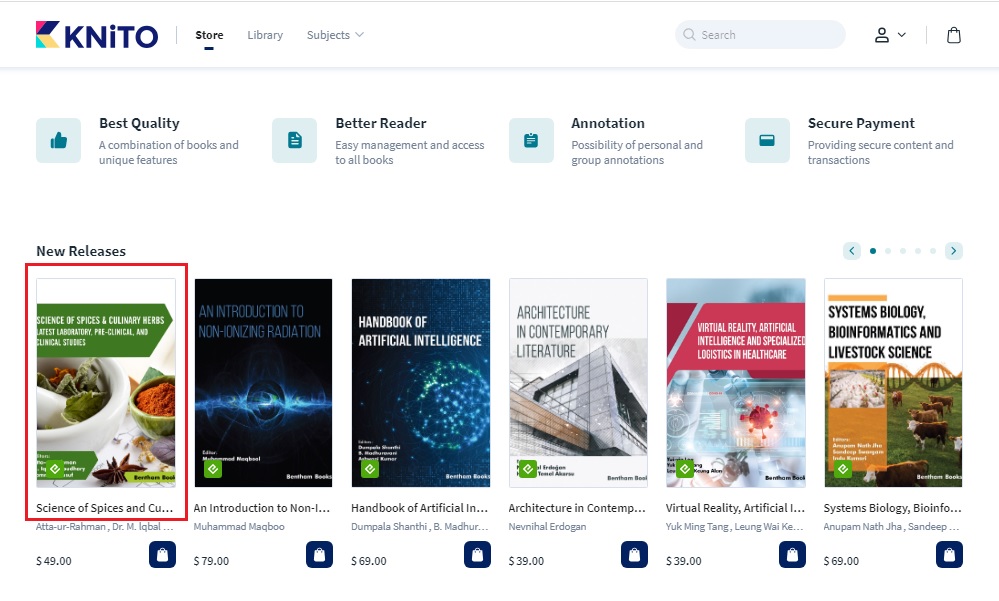This screenshot has height=601, width=999.
Task: Add Architecture in Contemporary Literature to cart
Action: click(634, 554)
